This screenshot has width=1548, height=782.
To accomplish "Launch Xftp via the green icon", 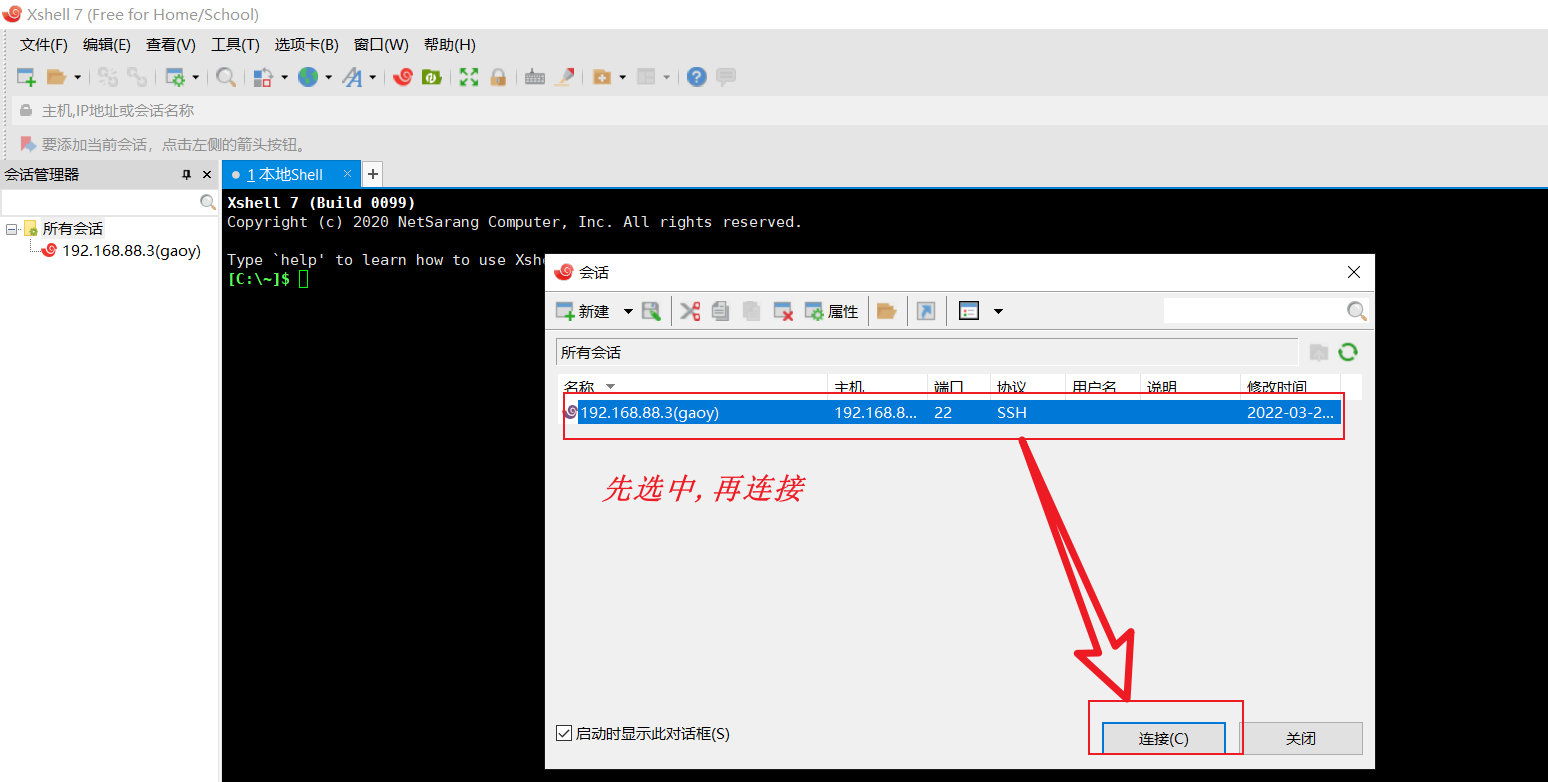I will click(x=432, y=77).
